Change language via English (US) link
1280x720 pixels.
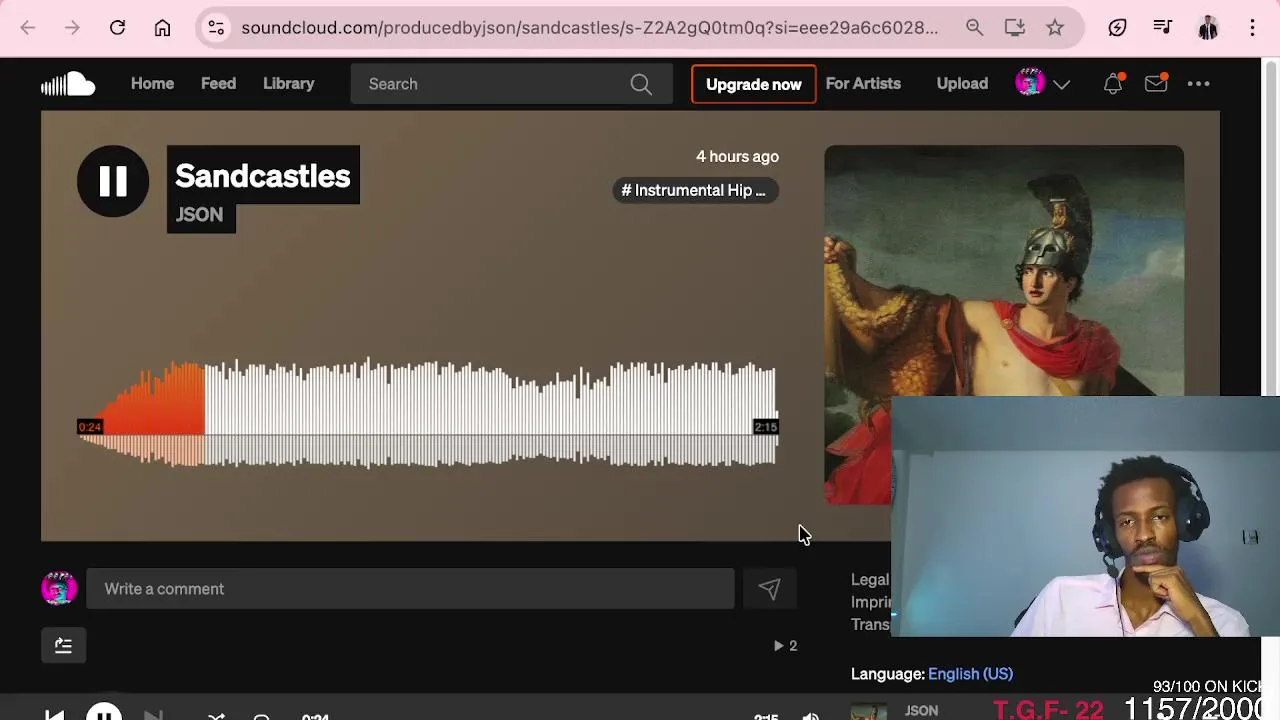tap(970, 674)
